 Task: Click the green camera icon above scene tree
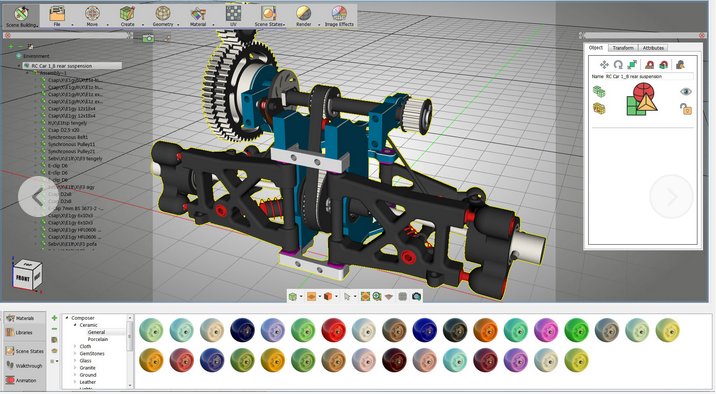click(148, 39)
